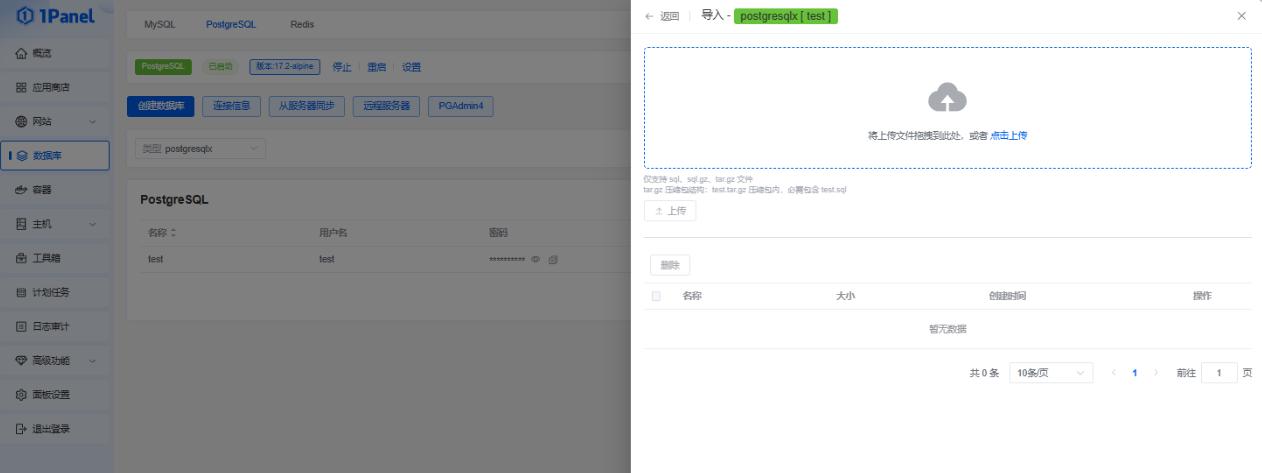The height and width of the screenshot is (473, 1262).
Task: Click 远程服务器 remote server button
Action: 386,106
